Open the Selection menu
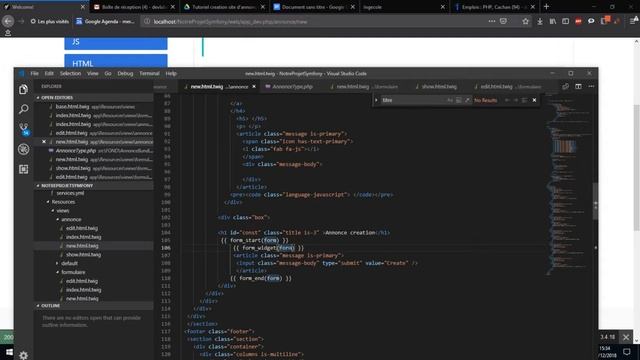The height and width of the screenshot is (360, 640). click(70, 73)
